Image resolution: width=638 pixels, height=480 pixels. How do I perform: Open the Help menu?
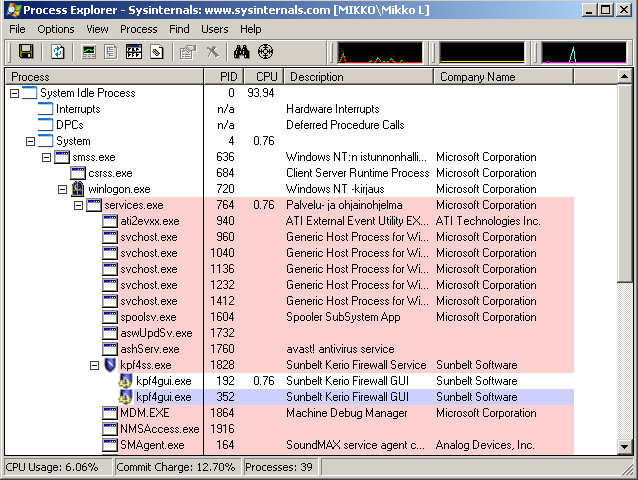coord(250,29)
